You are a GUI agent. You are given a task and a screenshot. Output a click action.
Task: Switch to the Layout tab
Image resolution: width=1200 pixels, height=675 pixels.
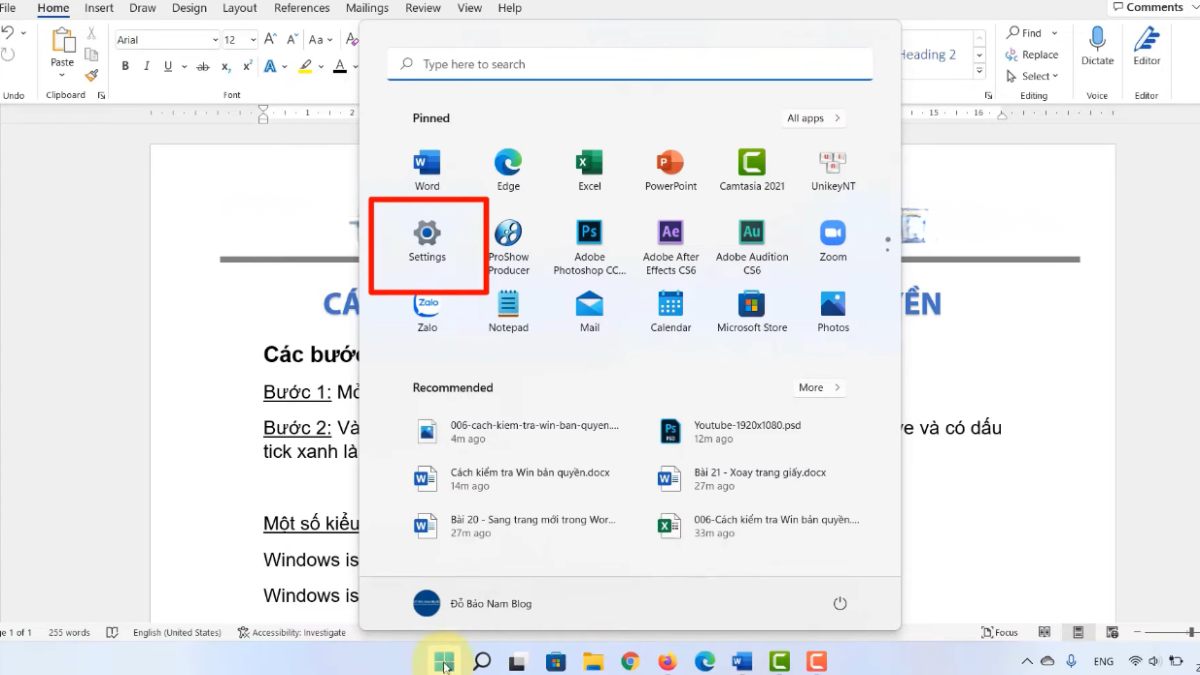coord(240,8)
